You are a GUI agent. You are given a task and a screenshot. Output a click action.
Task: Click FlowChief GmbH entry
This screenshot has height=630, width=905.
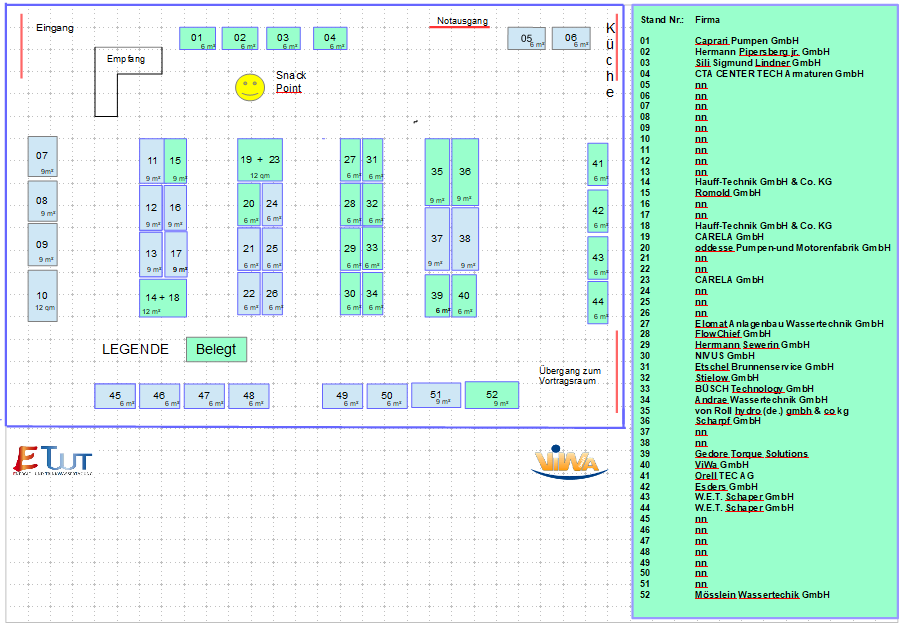tap(732, 334)
